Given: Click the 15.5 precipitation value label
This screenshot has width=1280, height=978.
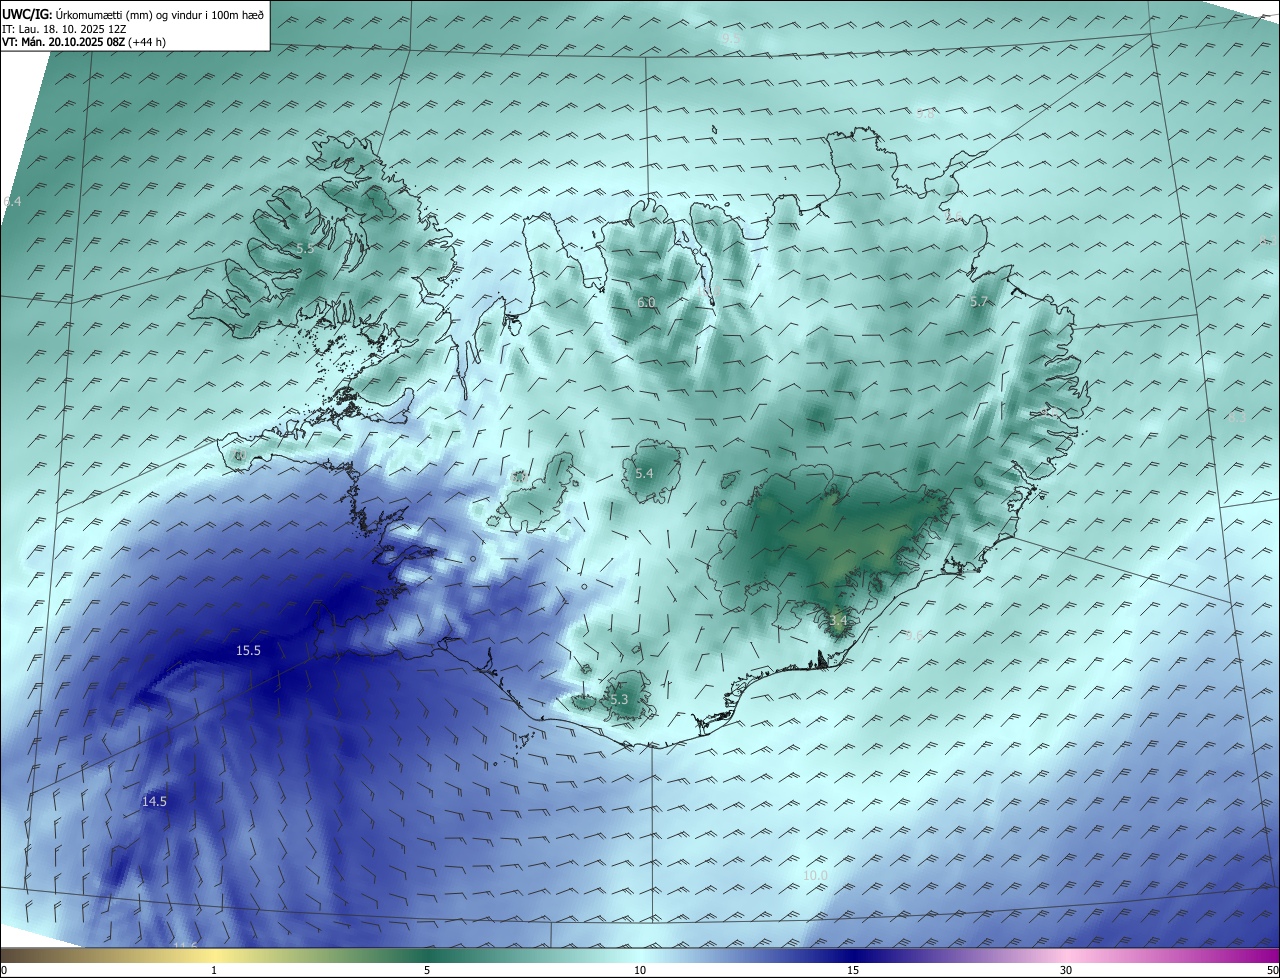Looking at the screenshot, I should tap(248, 651).
